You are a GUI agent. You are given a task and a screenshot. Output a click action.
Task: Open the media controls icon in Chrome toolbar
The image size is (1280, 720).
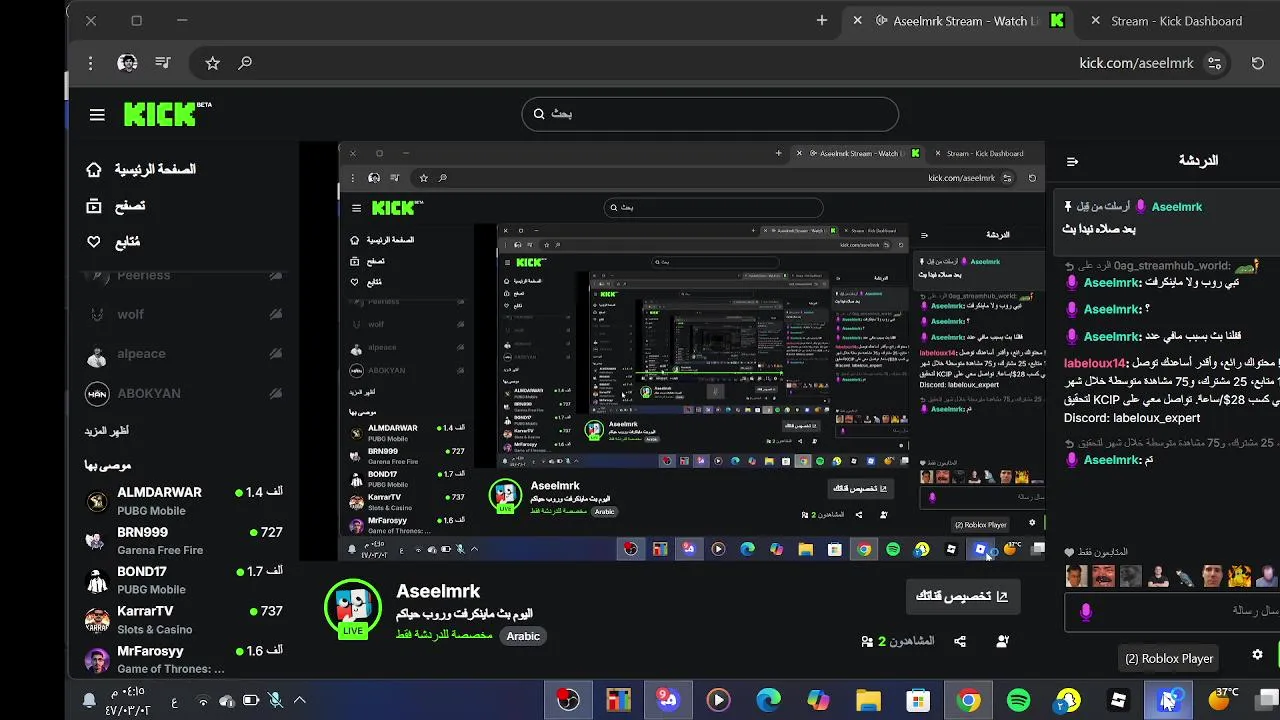(x=163, y=63)
